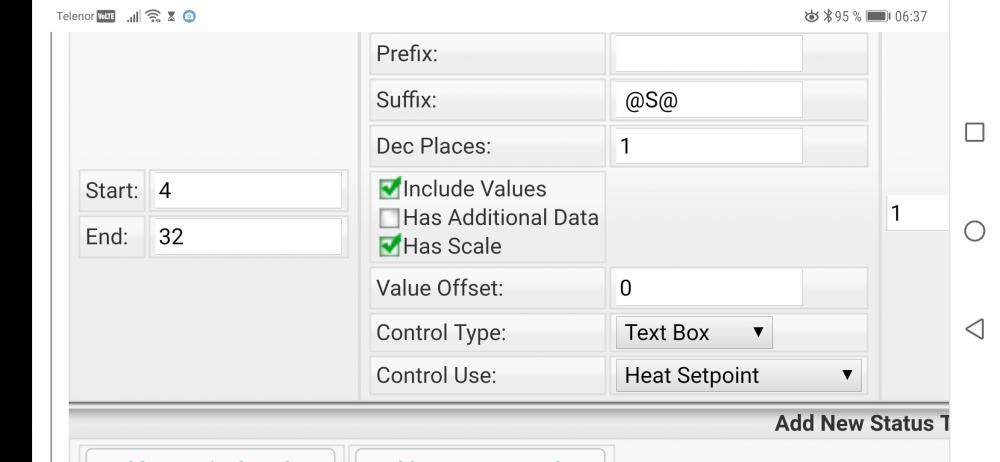Click the End value input field
1000x462 pixels.
coord(246,237)
